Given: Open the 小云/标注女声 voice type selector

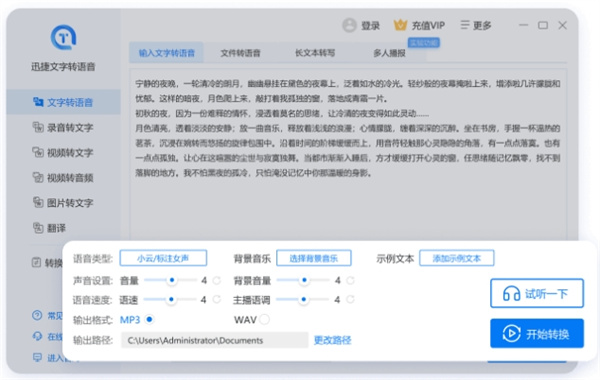Looking at the screenshot, I should (163, 258).
